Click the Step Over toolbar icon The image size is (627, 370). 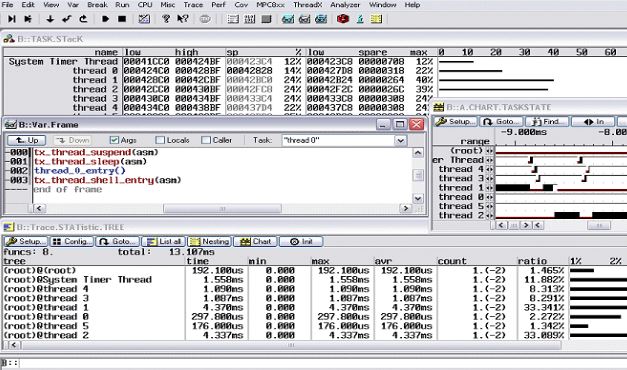coord(28,19)
